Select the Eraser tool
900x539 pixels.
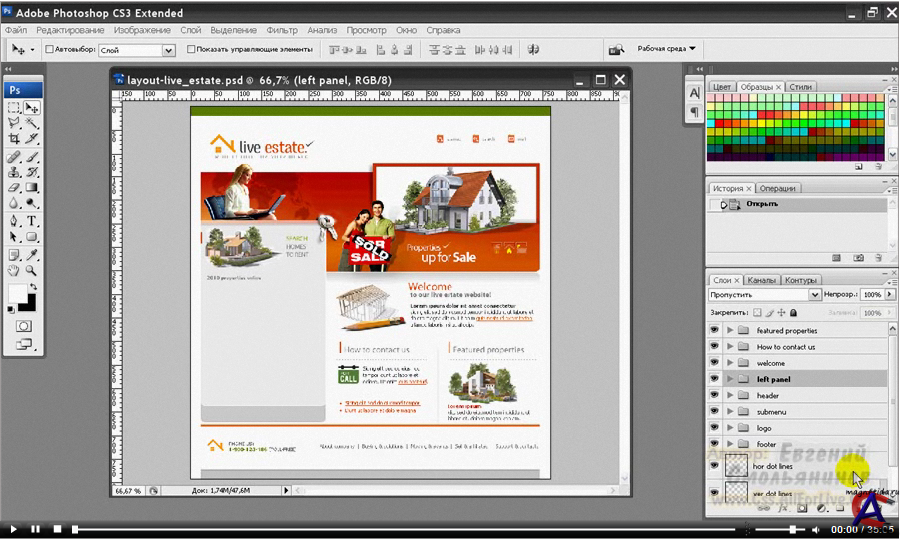click(14, 188)
